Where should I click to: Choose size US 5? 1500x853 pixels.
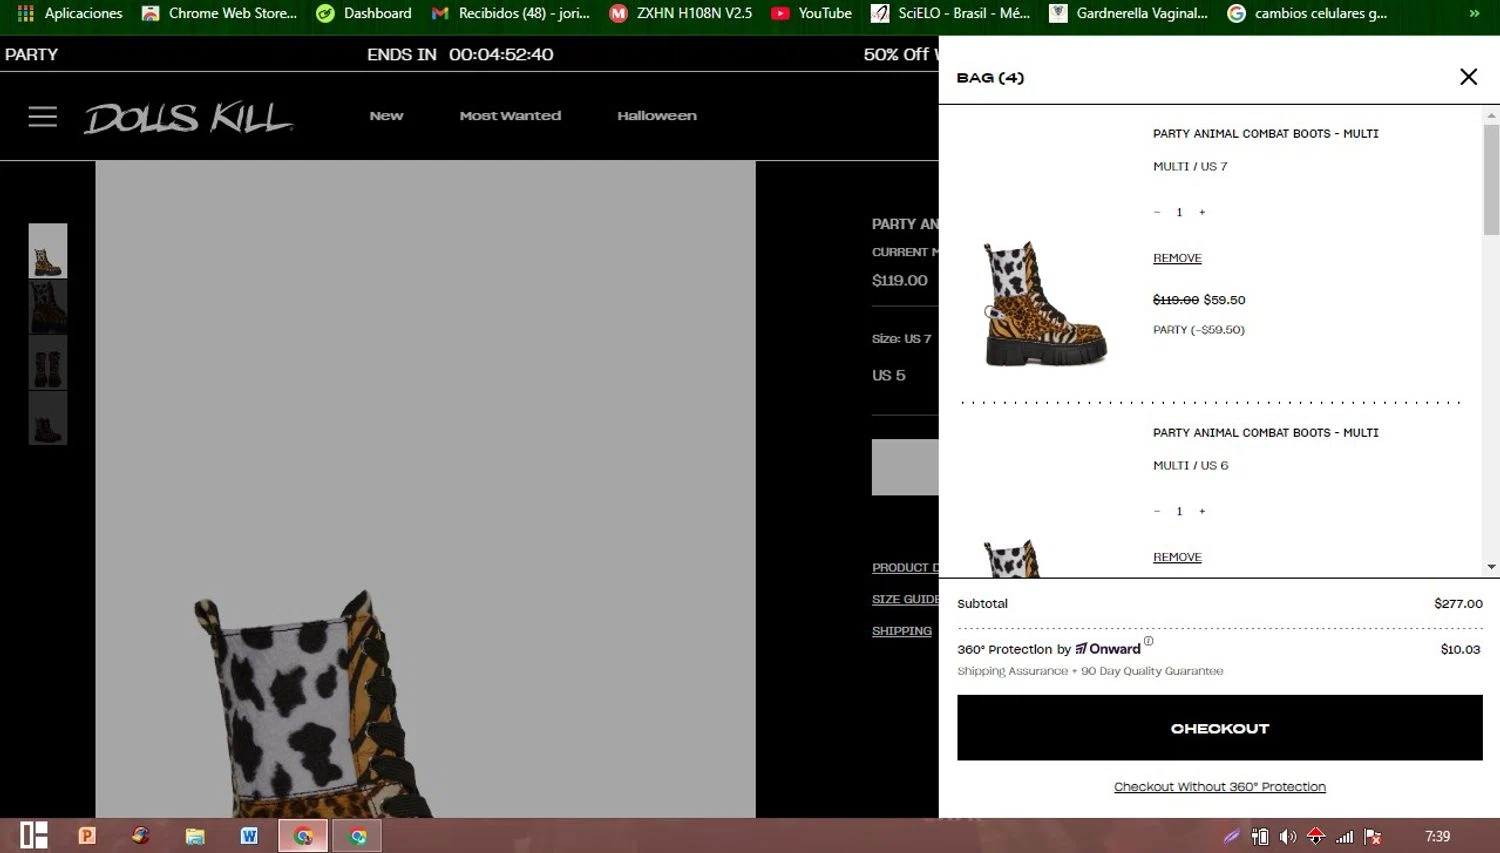(x=889, y=375)
